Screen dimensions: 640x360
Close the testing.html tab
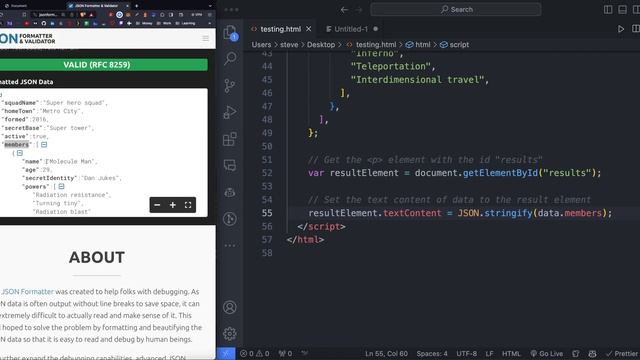pyautogui.click(x=309, y=29)
